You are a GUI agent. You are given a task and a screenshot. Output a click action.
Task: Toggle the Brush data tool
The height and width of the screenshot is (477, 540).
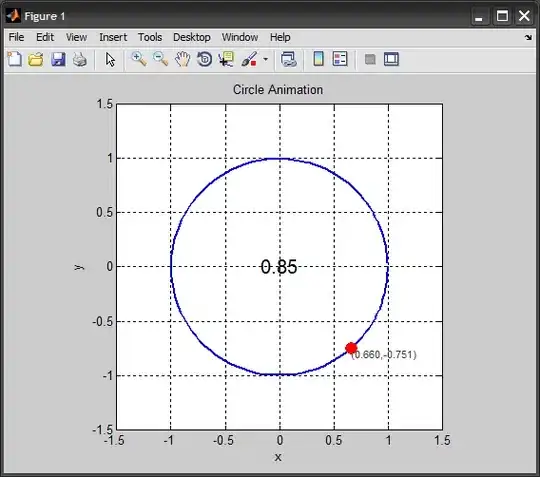pos(249,59)
